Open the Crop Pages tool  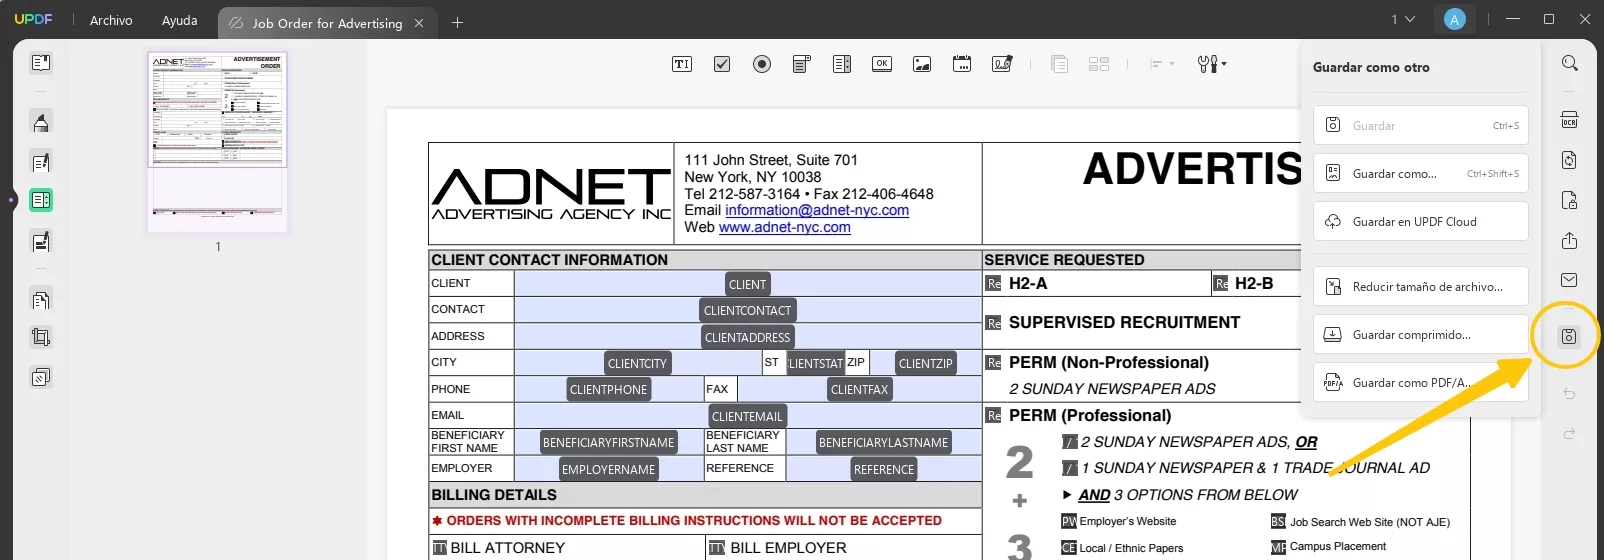click(41, 337)
